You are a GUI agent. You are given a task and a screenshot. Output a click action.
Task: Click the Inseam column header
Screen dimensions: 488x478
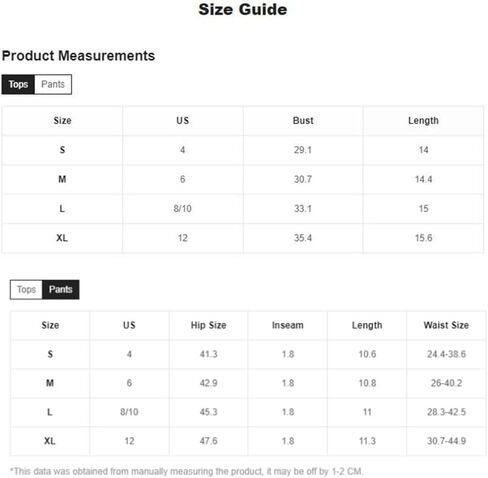[x=288, y=325]
